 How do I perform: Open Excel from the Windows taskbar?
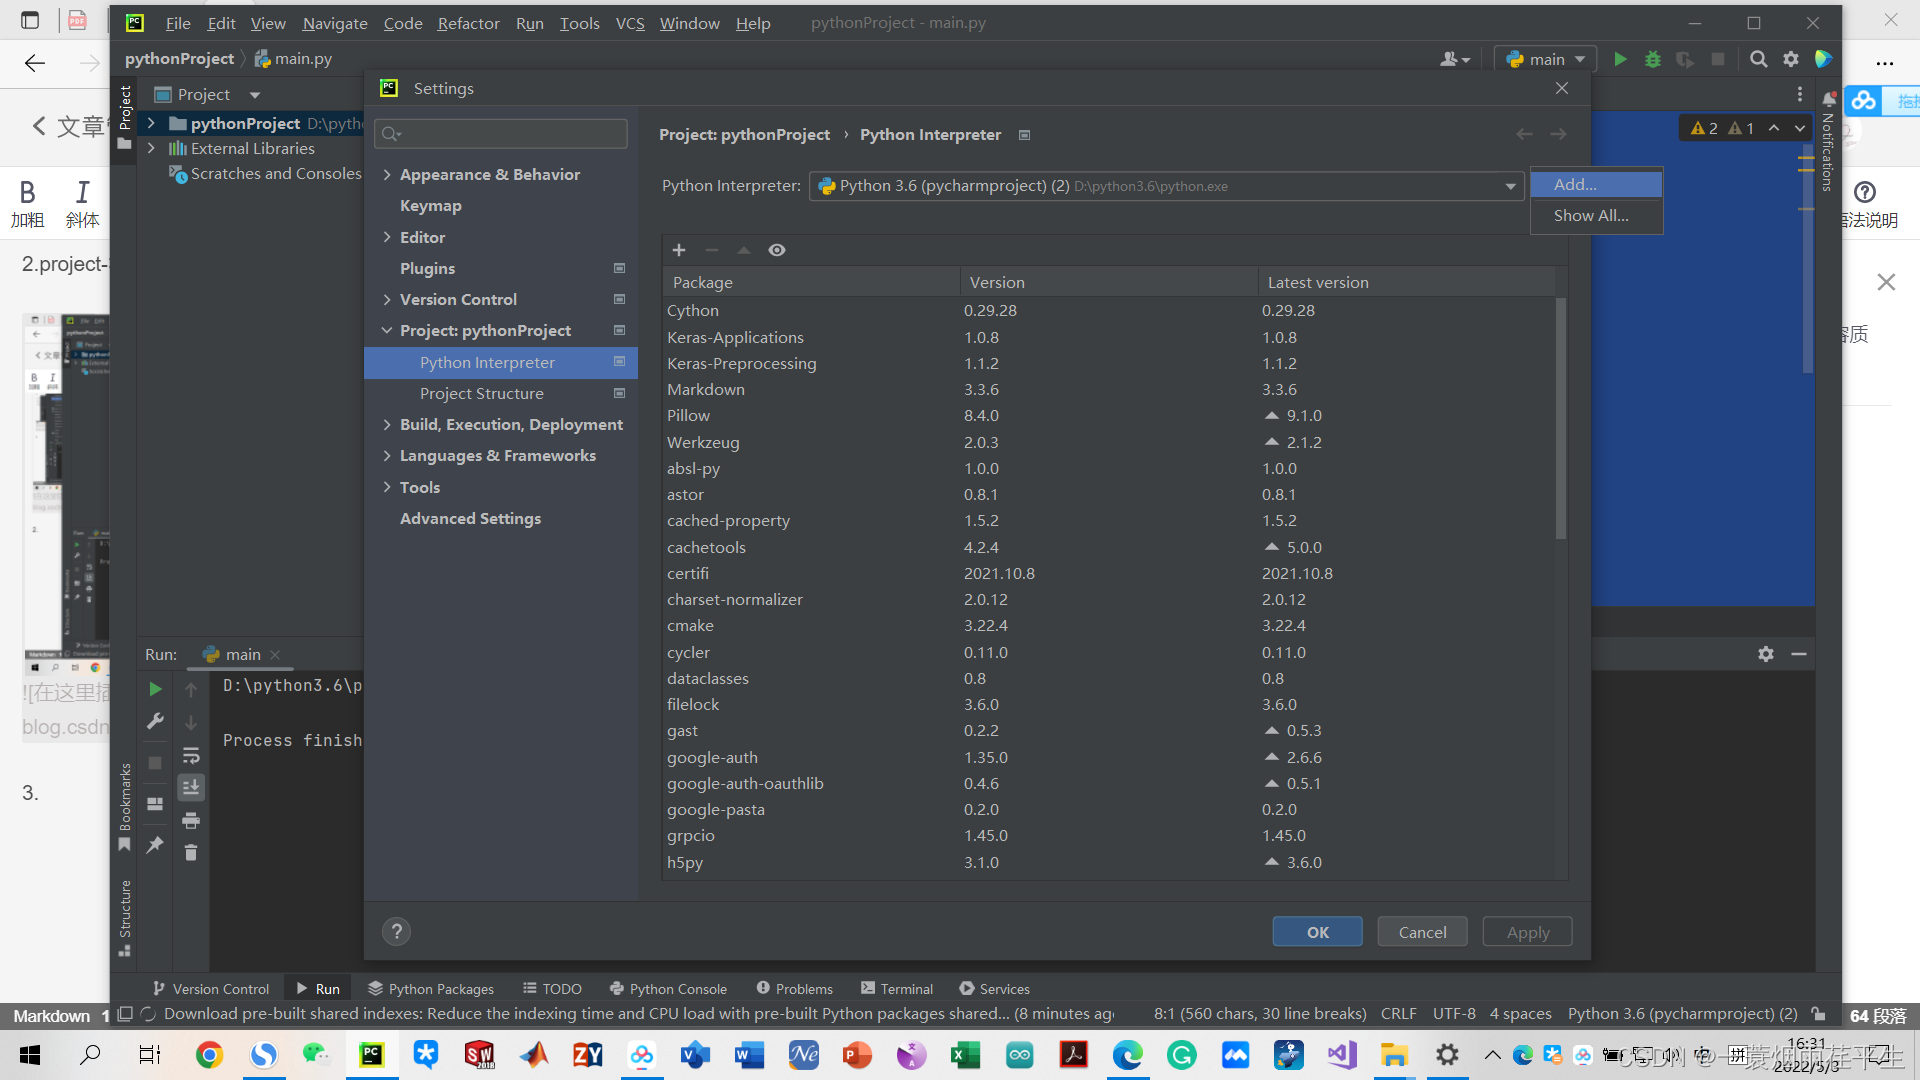coord(965,1054)
